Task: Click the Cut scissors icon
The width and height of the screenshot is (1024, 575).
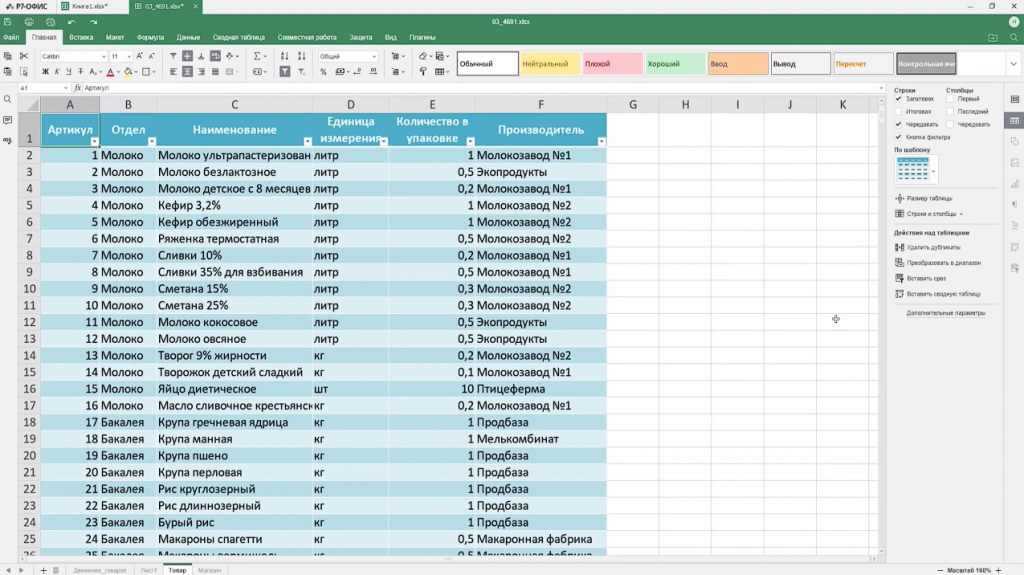Action: pos(24,56)
